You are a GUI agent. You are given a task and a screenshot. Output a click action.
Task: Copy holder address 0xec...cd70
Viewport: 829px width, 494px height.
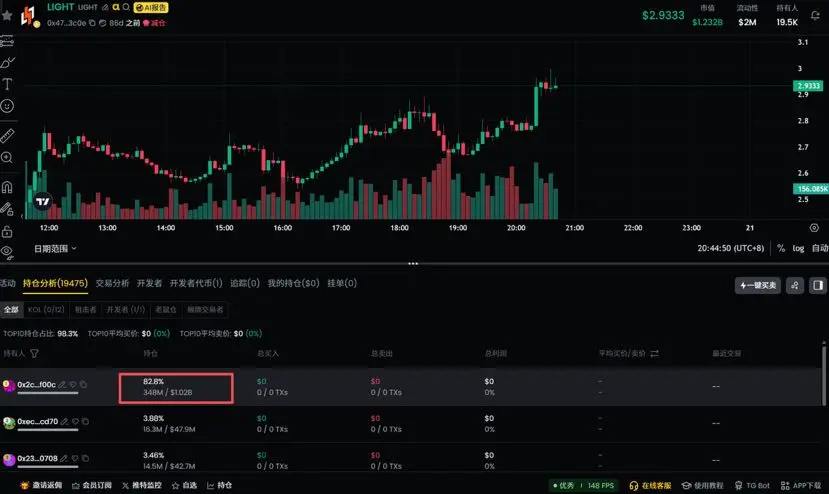click(85, 422)
